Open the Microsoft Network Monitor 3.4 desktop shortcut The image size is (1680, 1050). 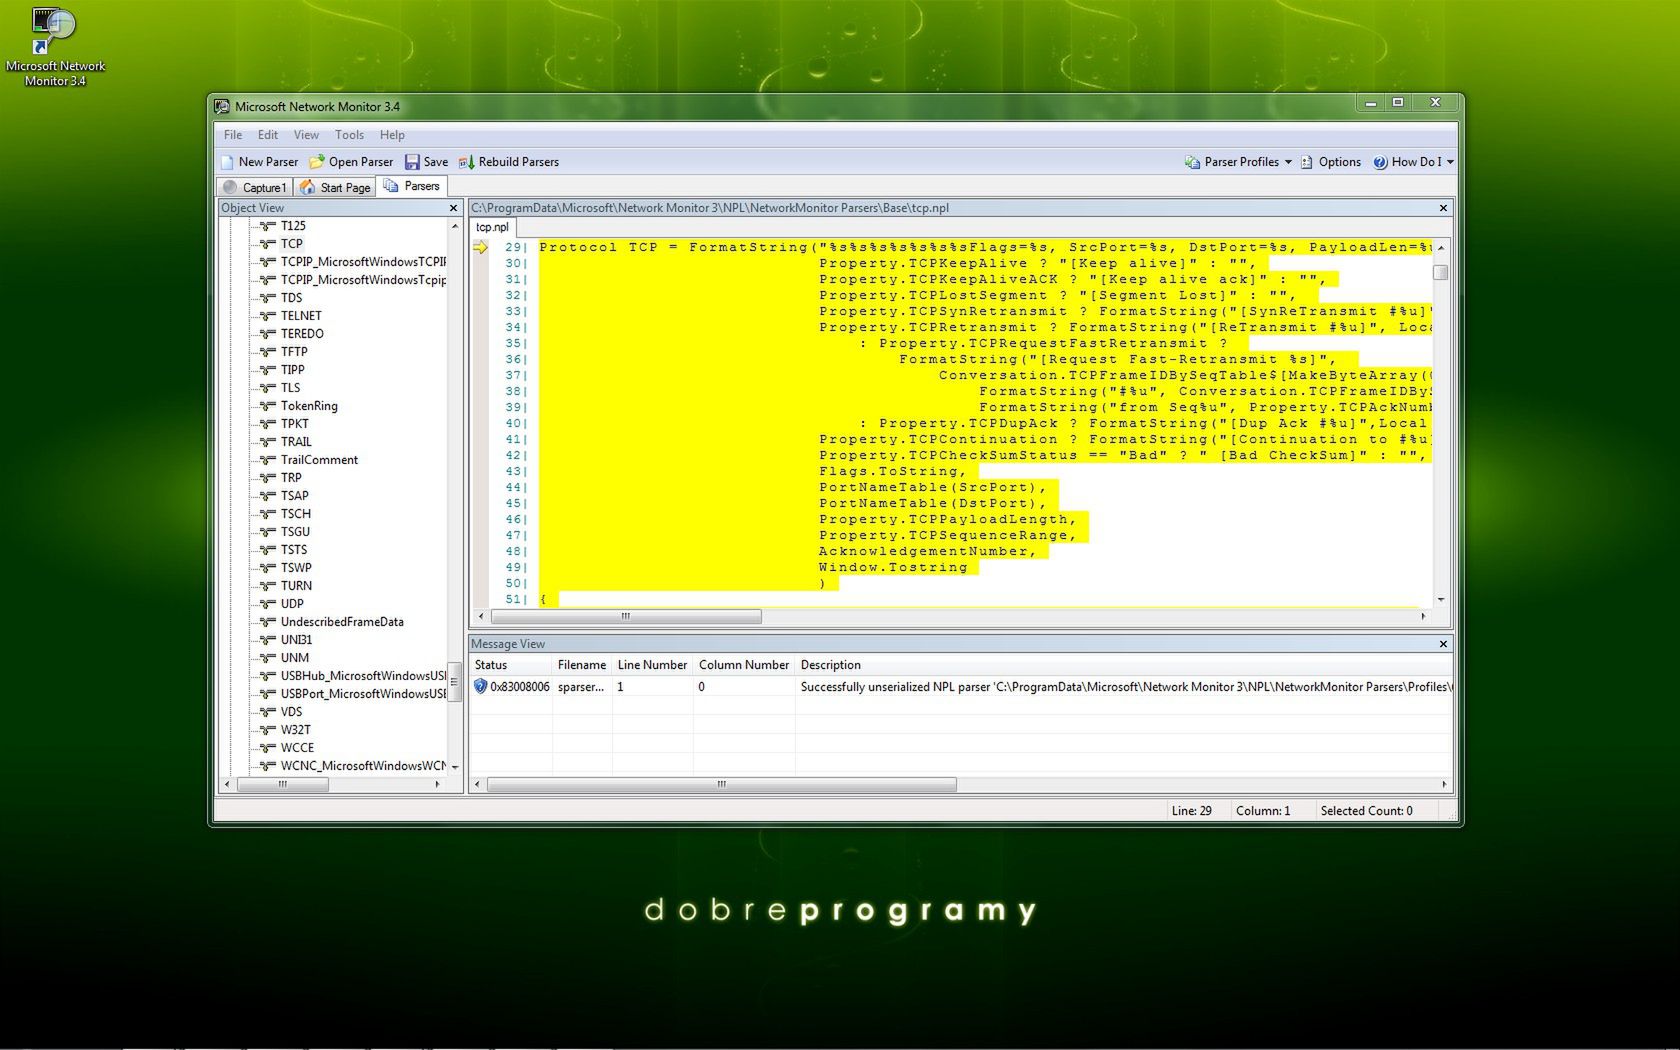(55, 46)
